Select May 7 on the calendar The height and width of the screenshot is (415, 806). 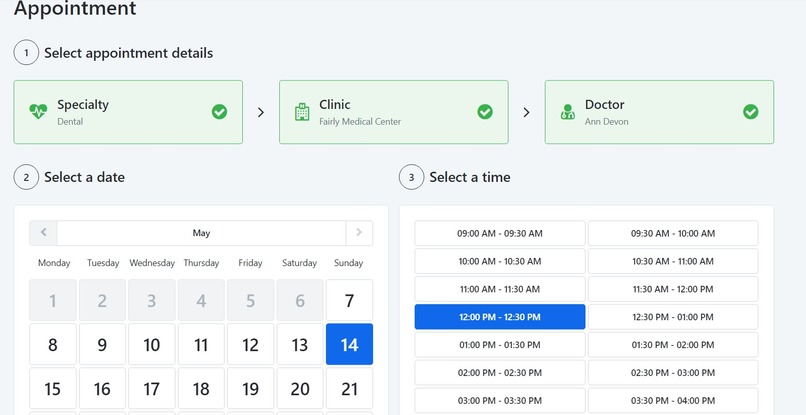coord(350,300)
